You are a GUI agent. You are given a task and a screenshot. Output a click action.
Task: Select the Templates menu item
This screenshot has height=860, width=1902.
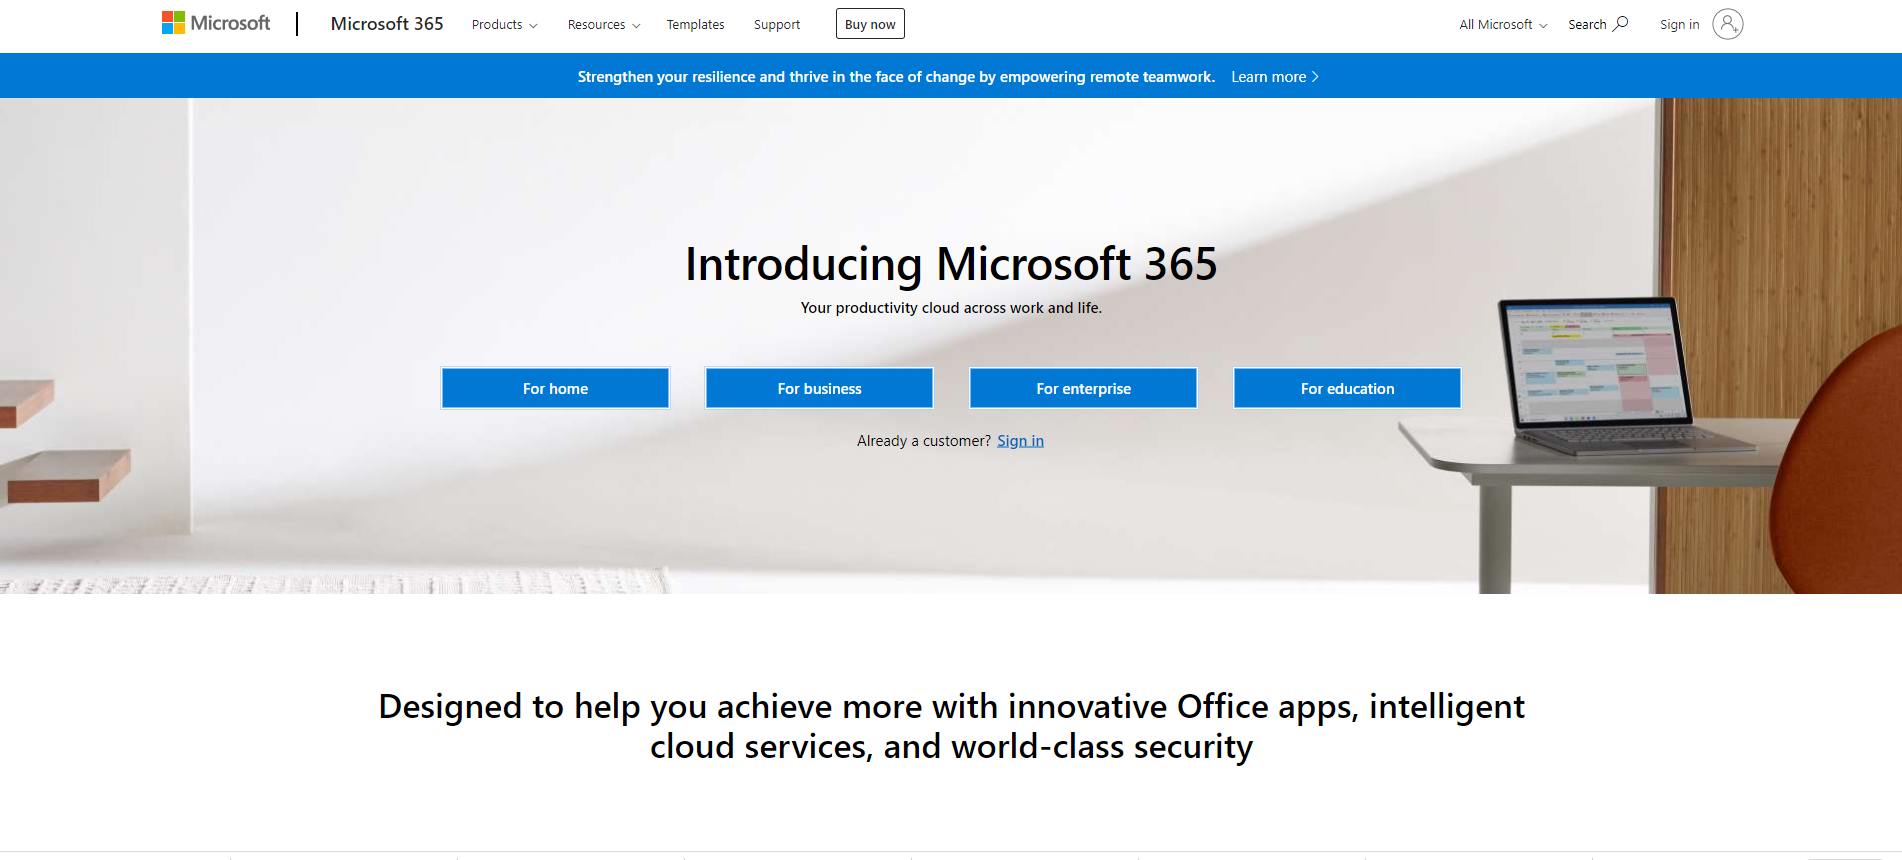pos(695,24)
